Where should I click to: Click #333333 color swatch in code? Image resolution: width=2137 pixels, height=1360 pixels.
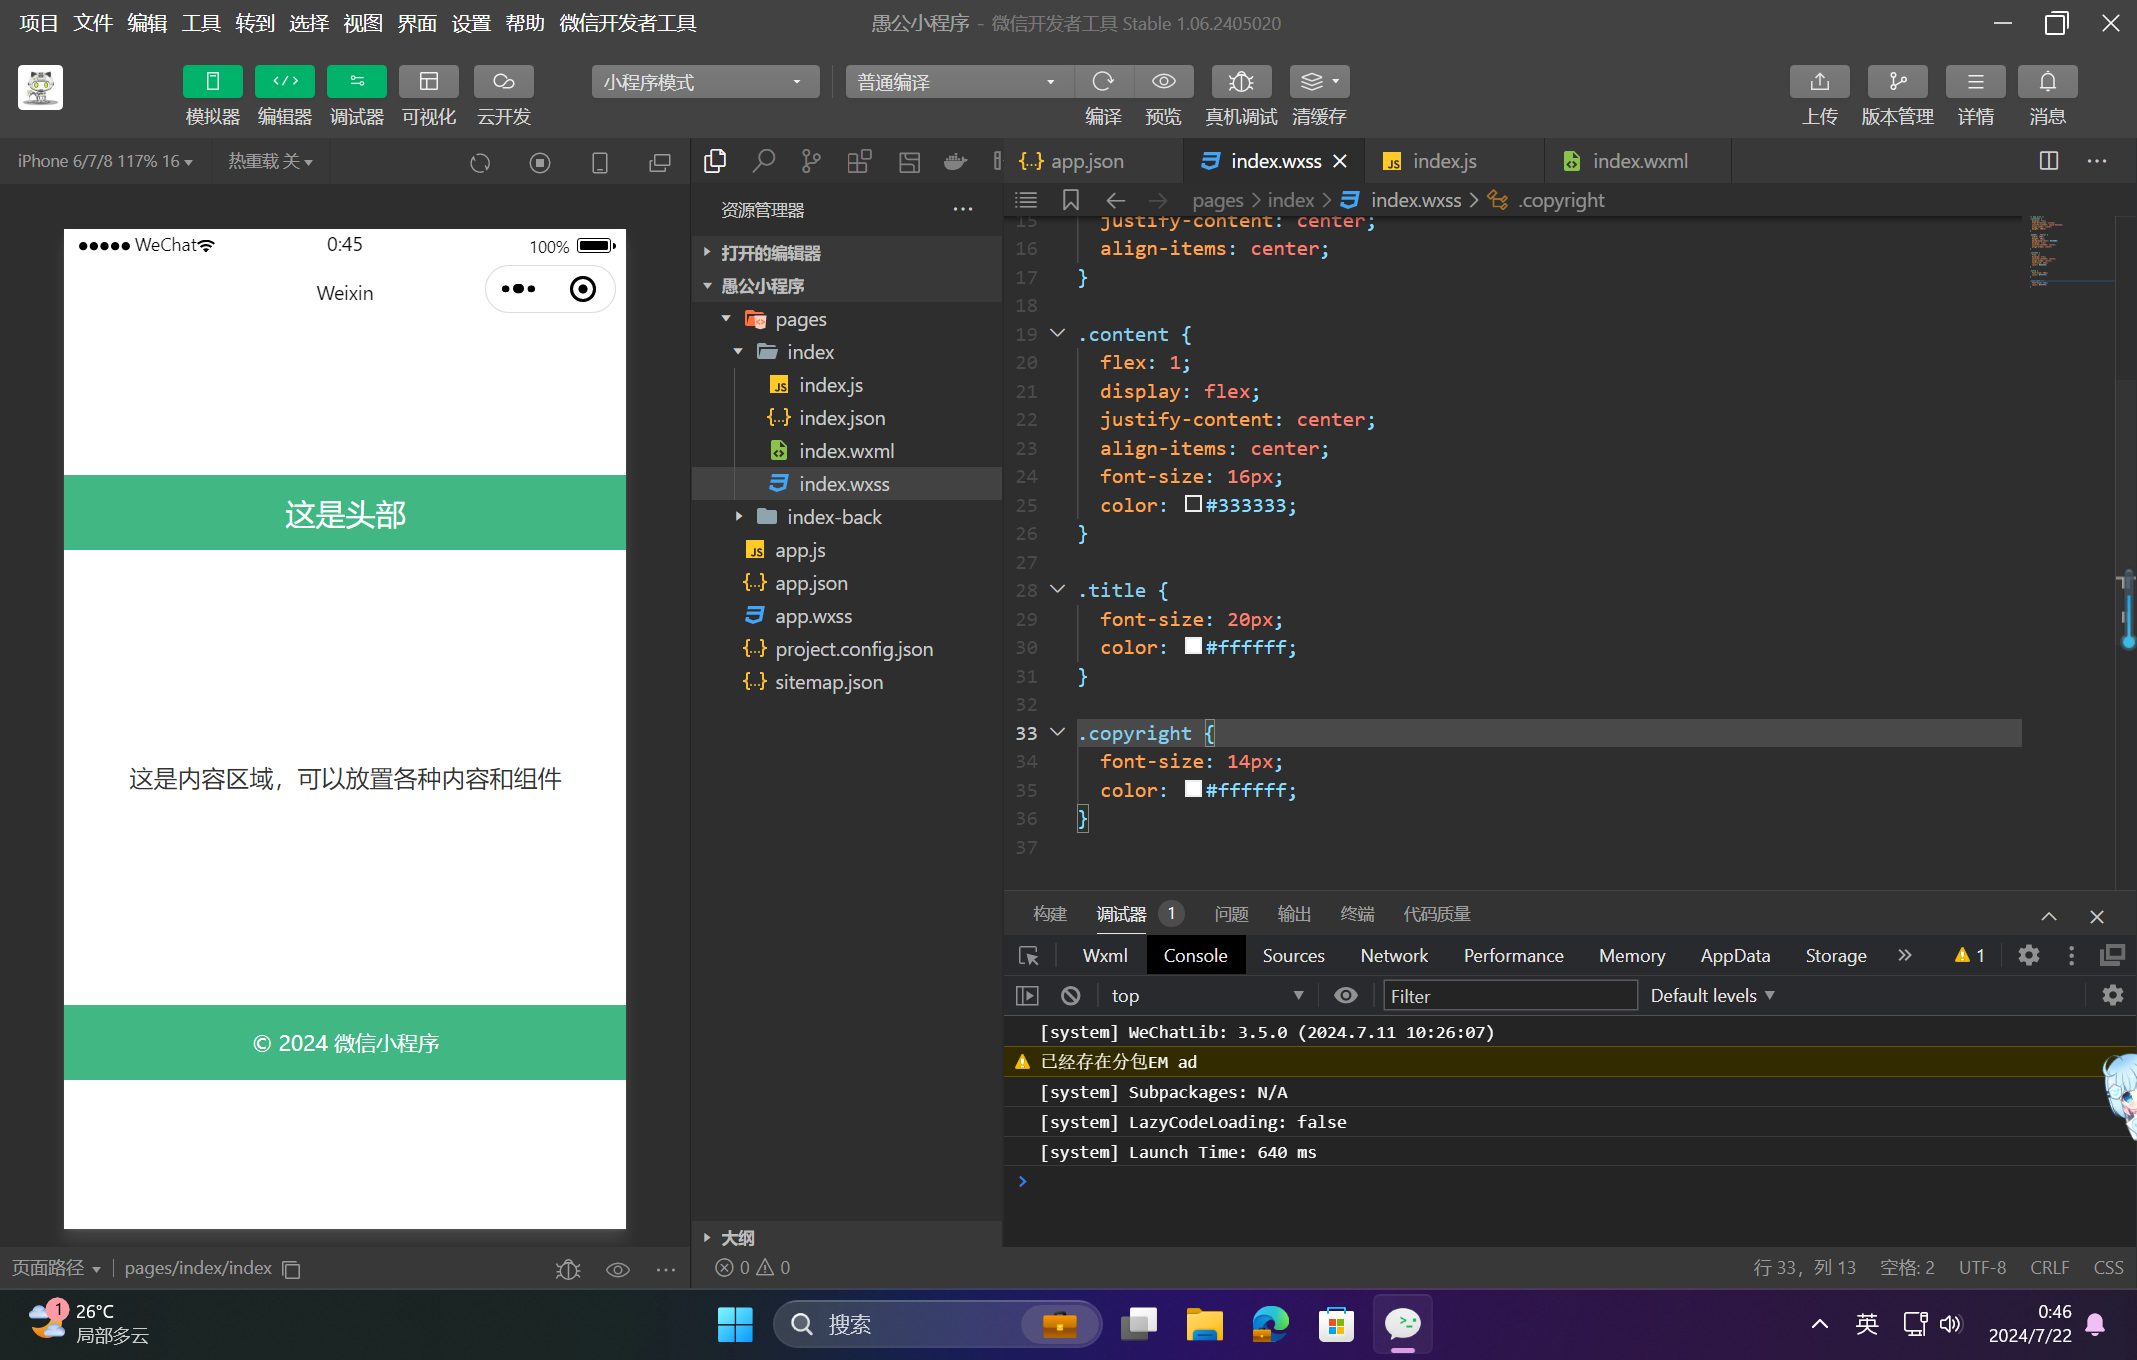coord(1193,504)
